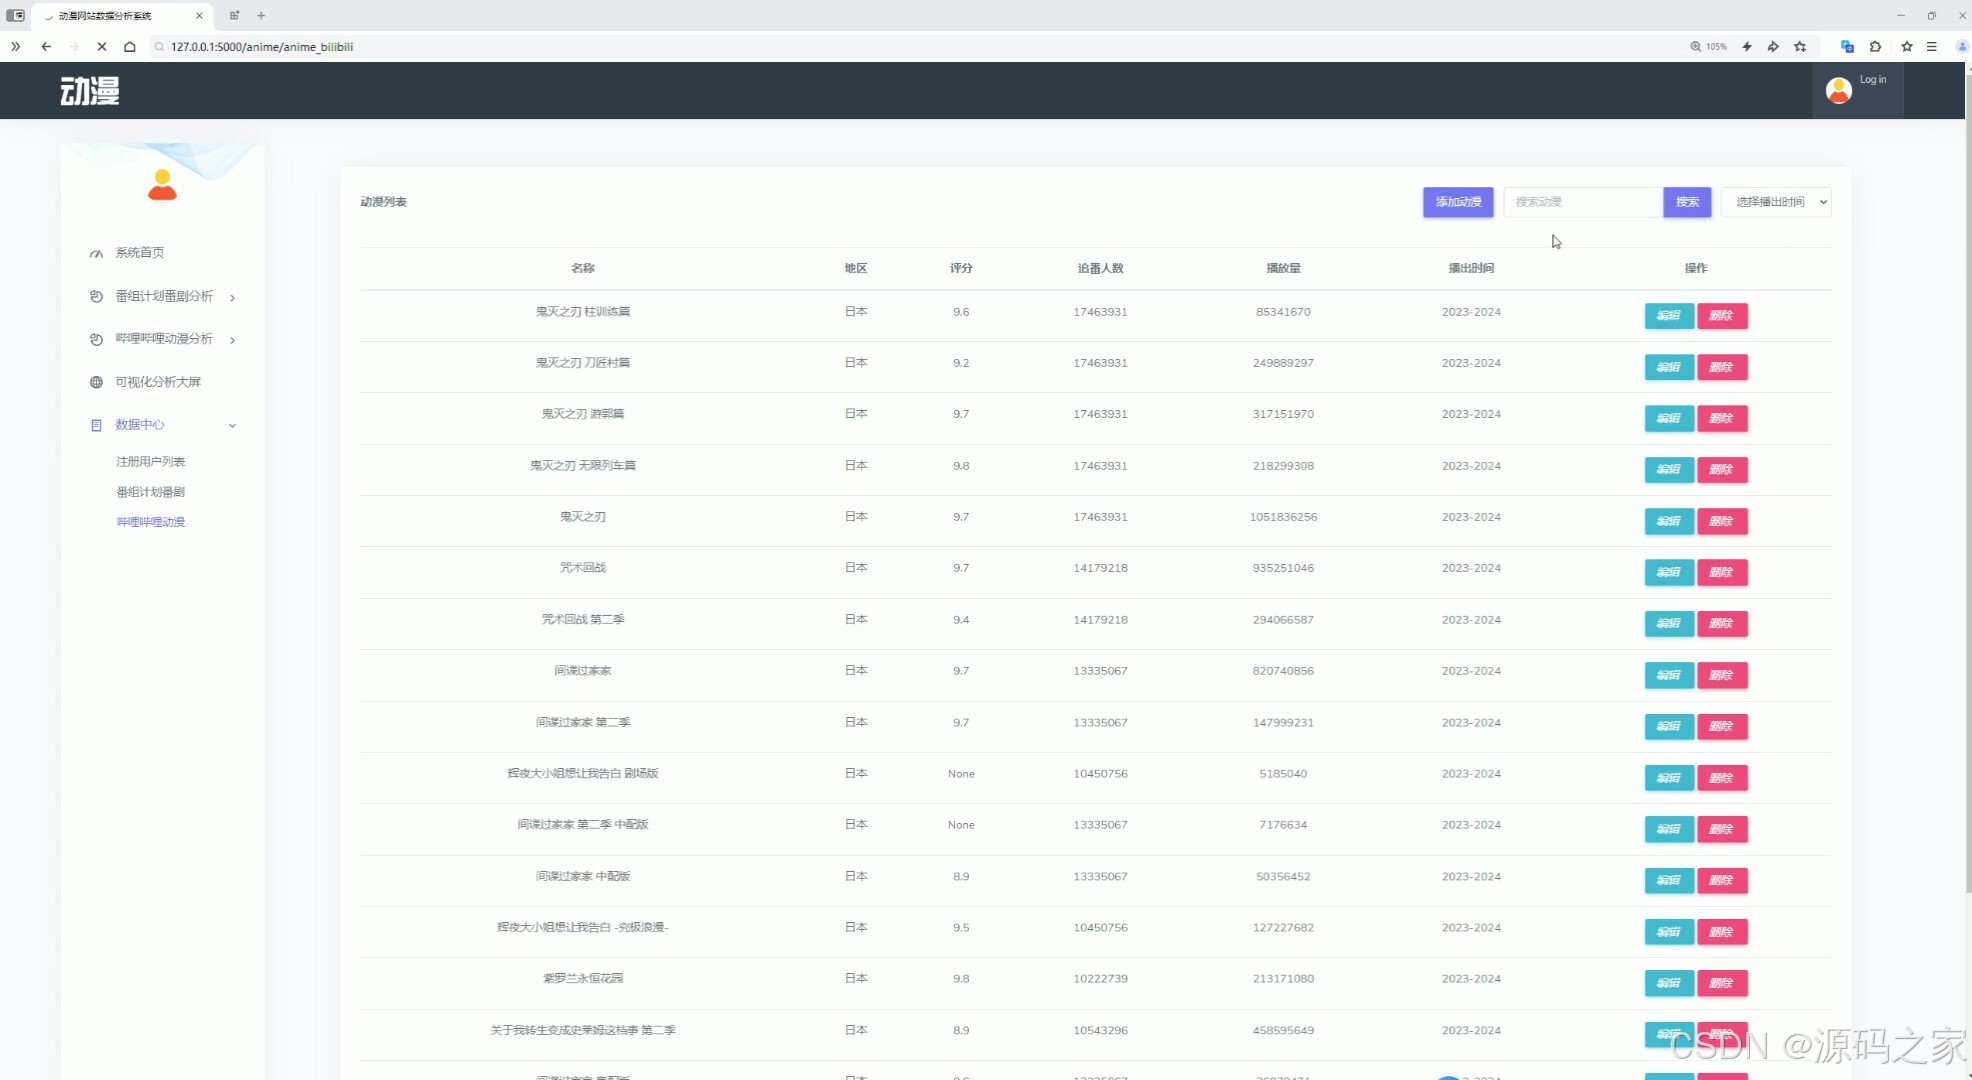Click the browser zoom 105% indicator
Viewport: 1972px width, 1080px height.
pyautogui.click(x=1709, y=47)
